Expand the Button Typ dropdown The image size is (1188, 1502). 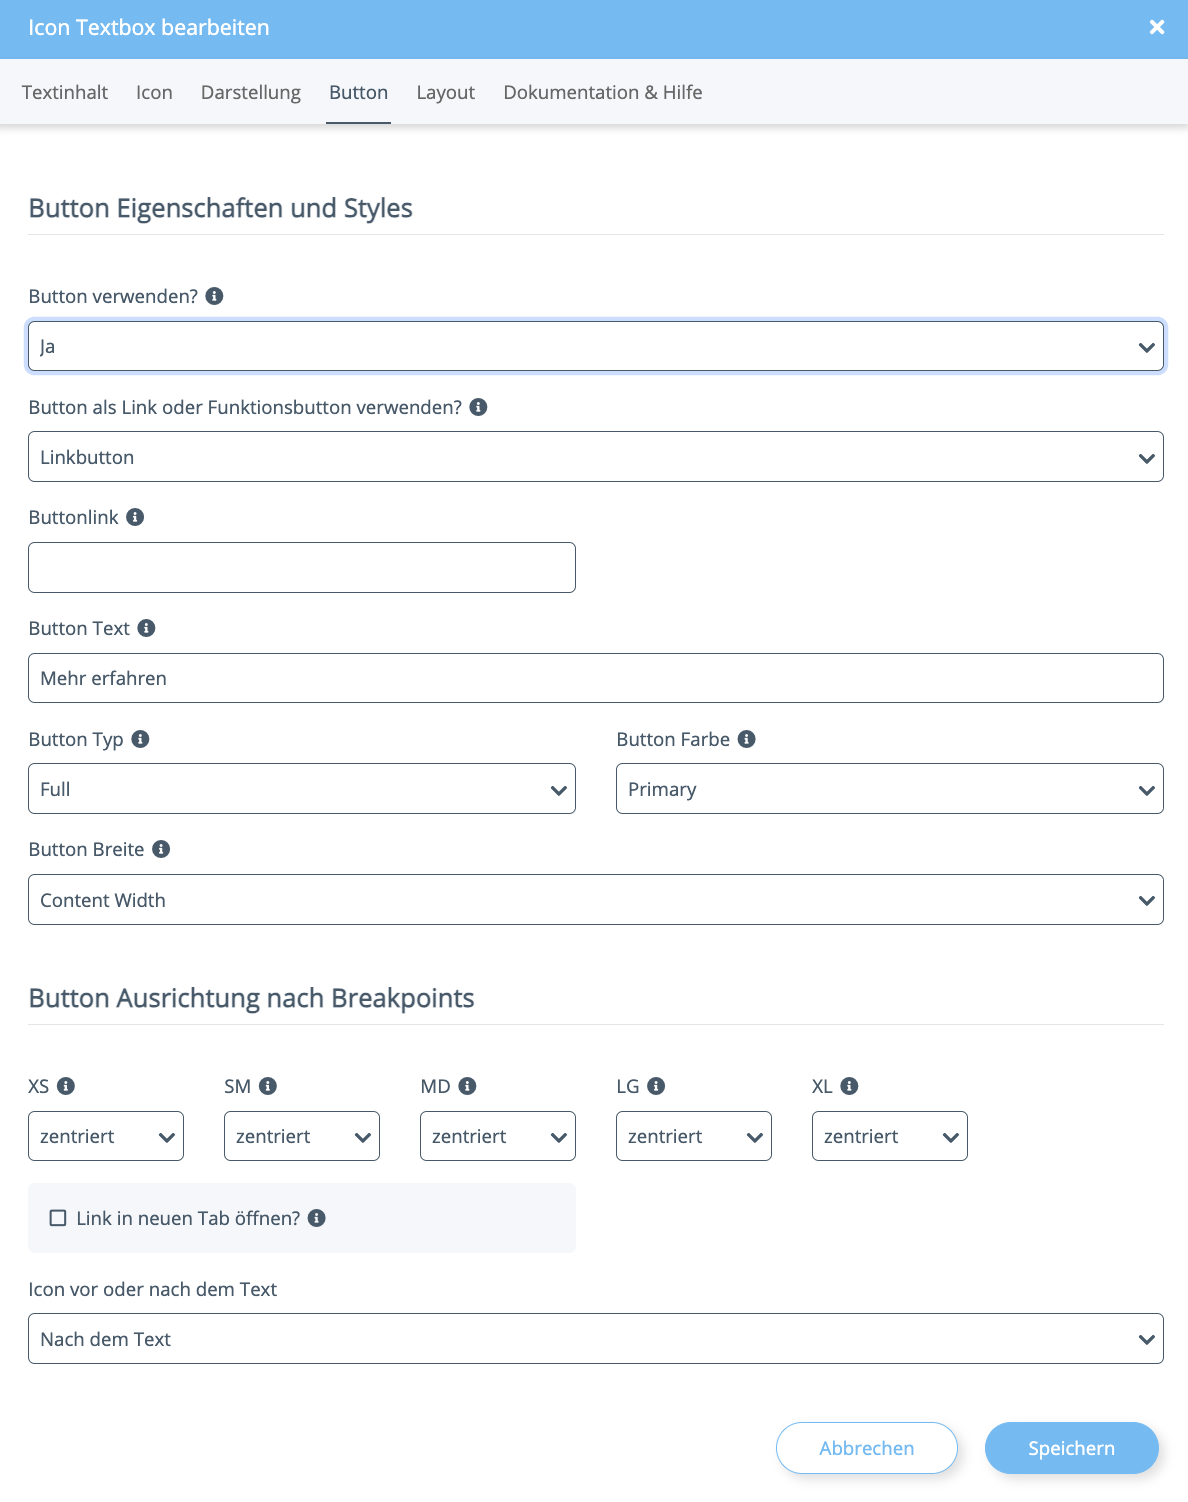[x=301, y=789]
